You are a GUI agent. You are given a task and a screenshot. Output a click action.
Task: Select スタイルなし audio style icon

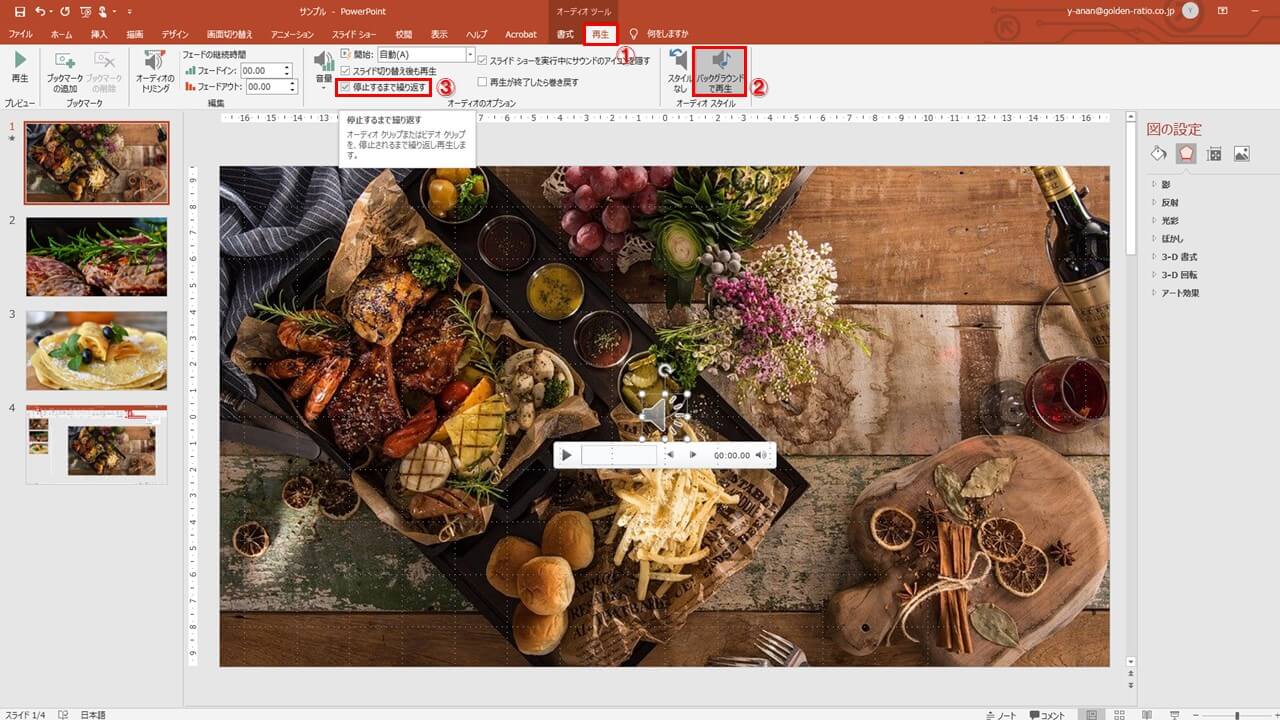[x=679, y=62]
